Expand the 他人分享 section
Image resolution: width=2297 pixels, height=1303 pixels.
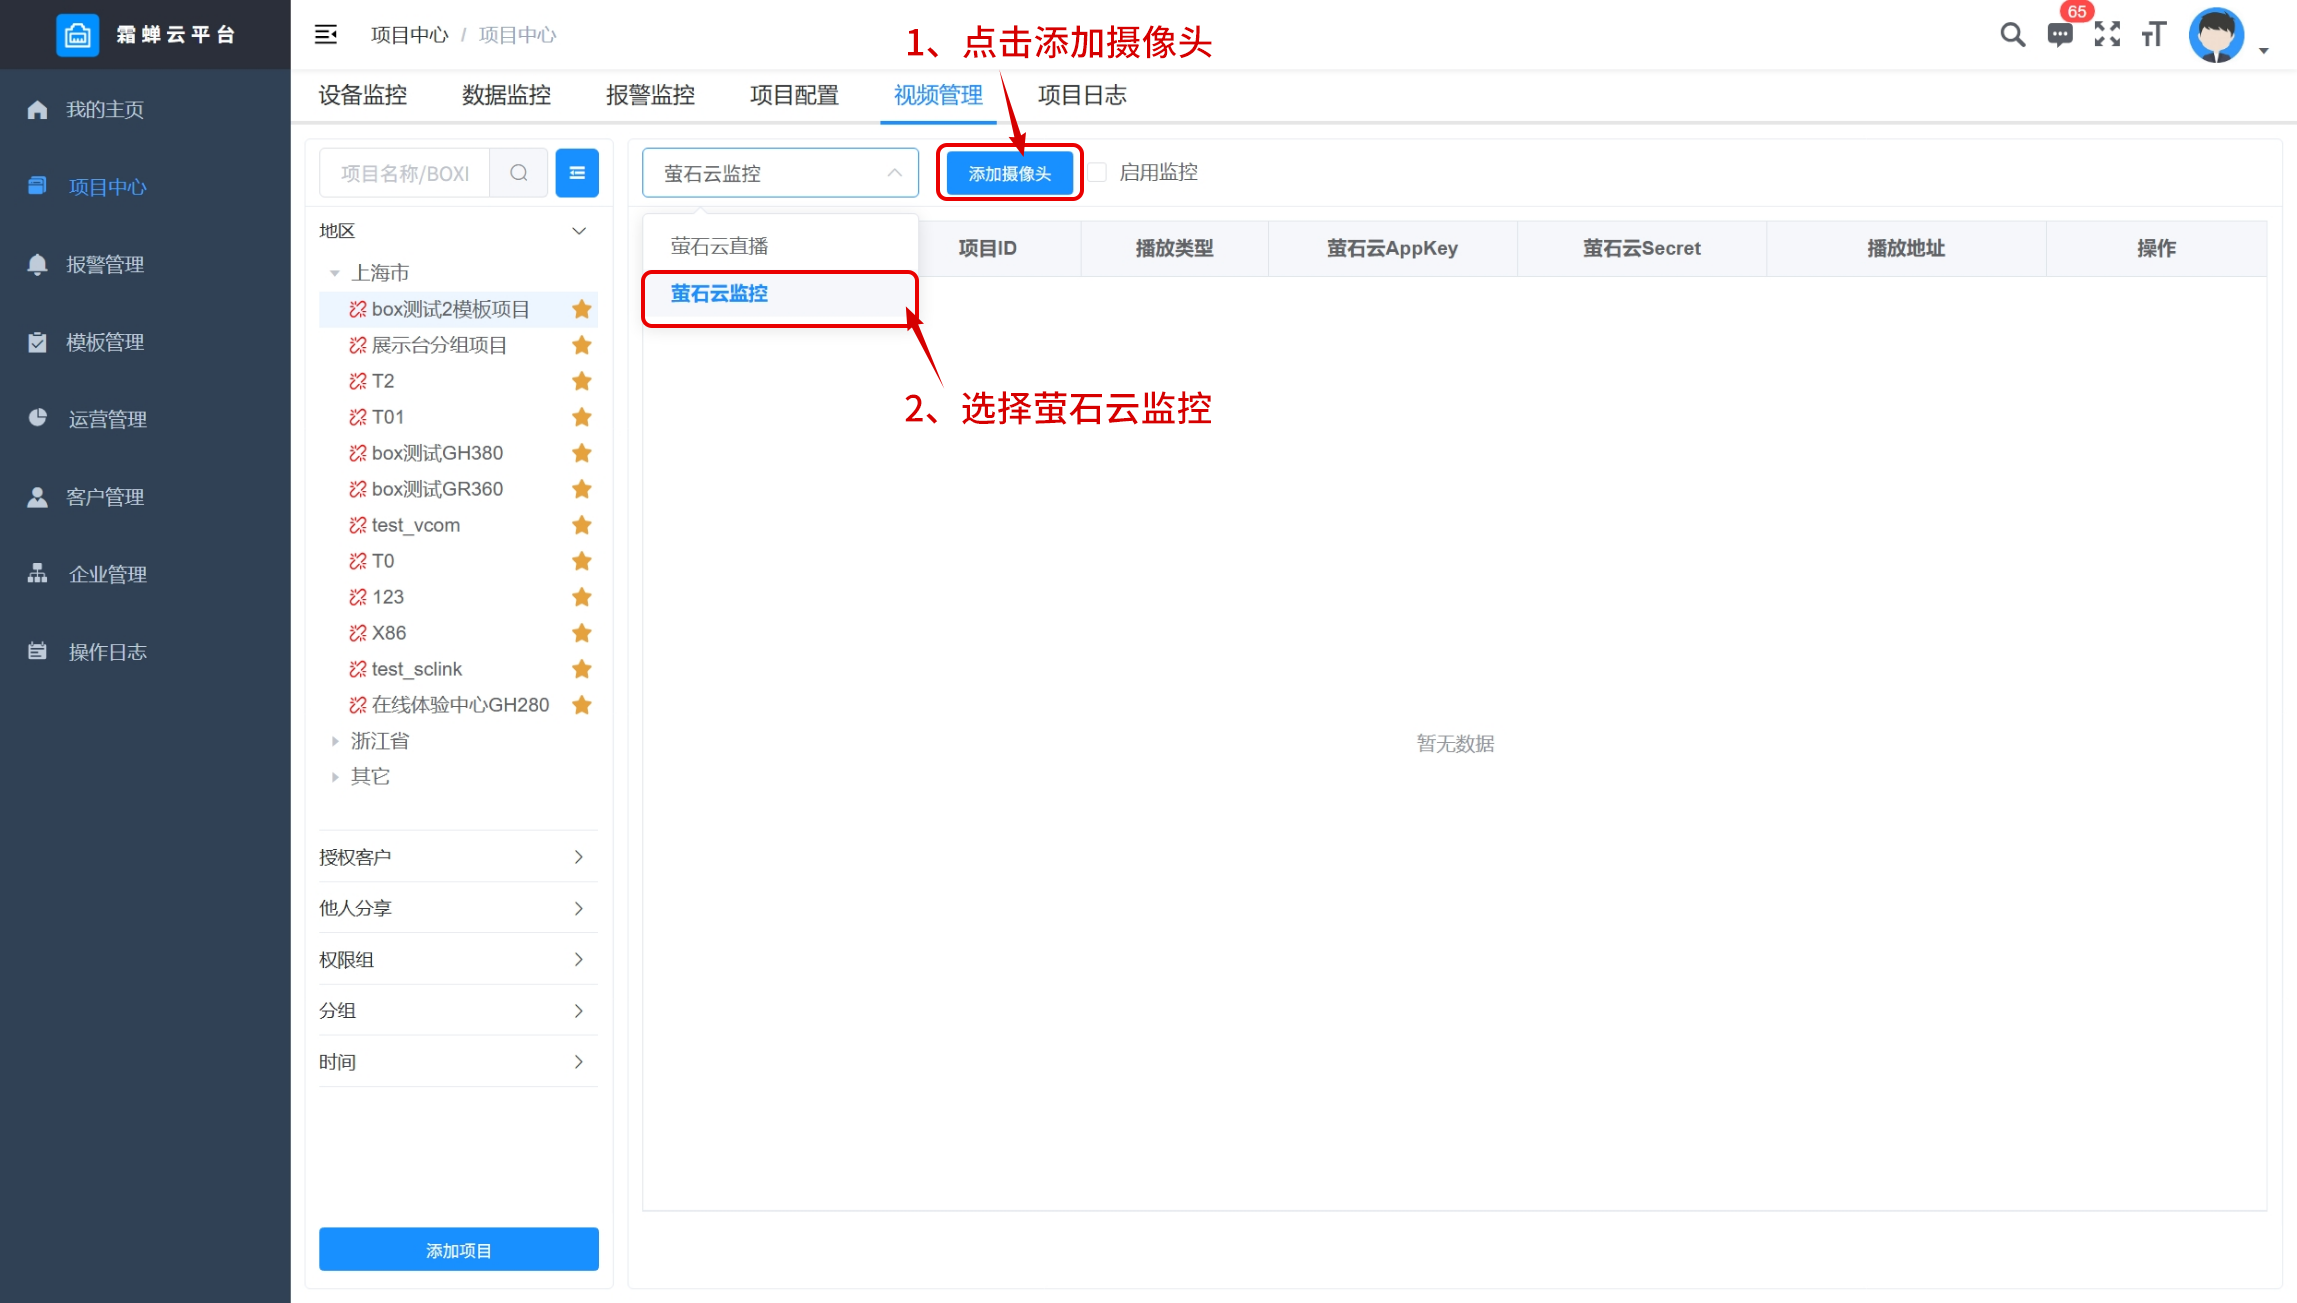point(458,908)
